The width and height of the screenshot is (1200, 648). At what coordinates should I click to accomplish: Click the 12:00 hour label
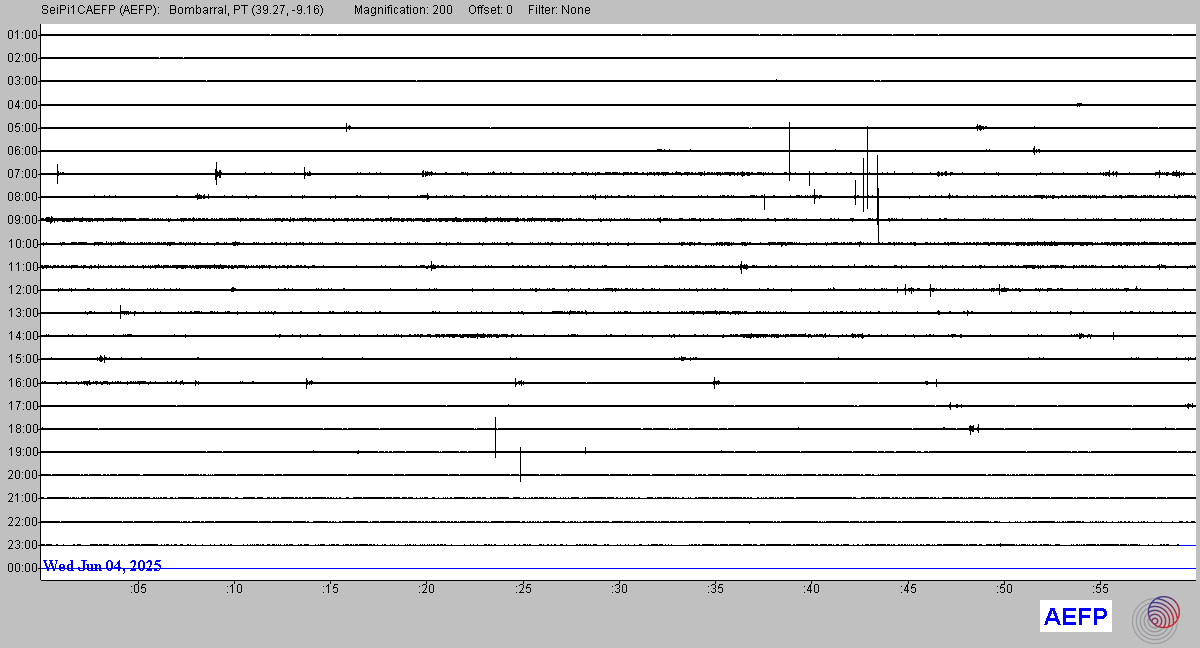coord(22,290)
